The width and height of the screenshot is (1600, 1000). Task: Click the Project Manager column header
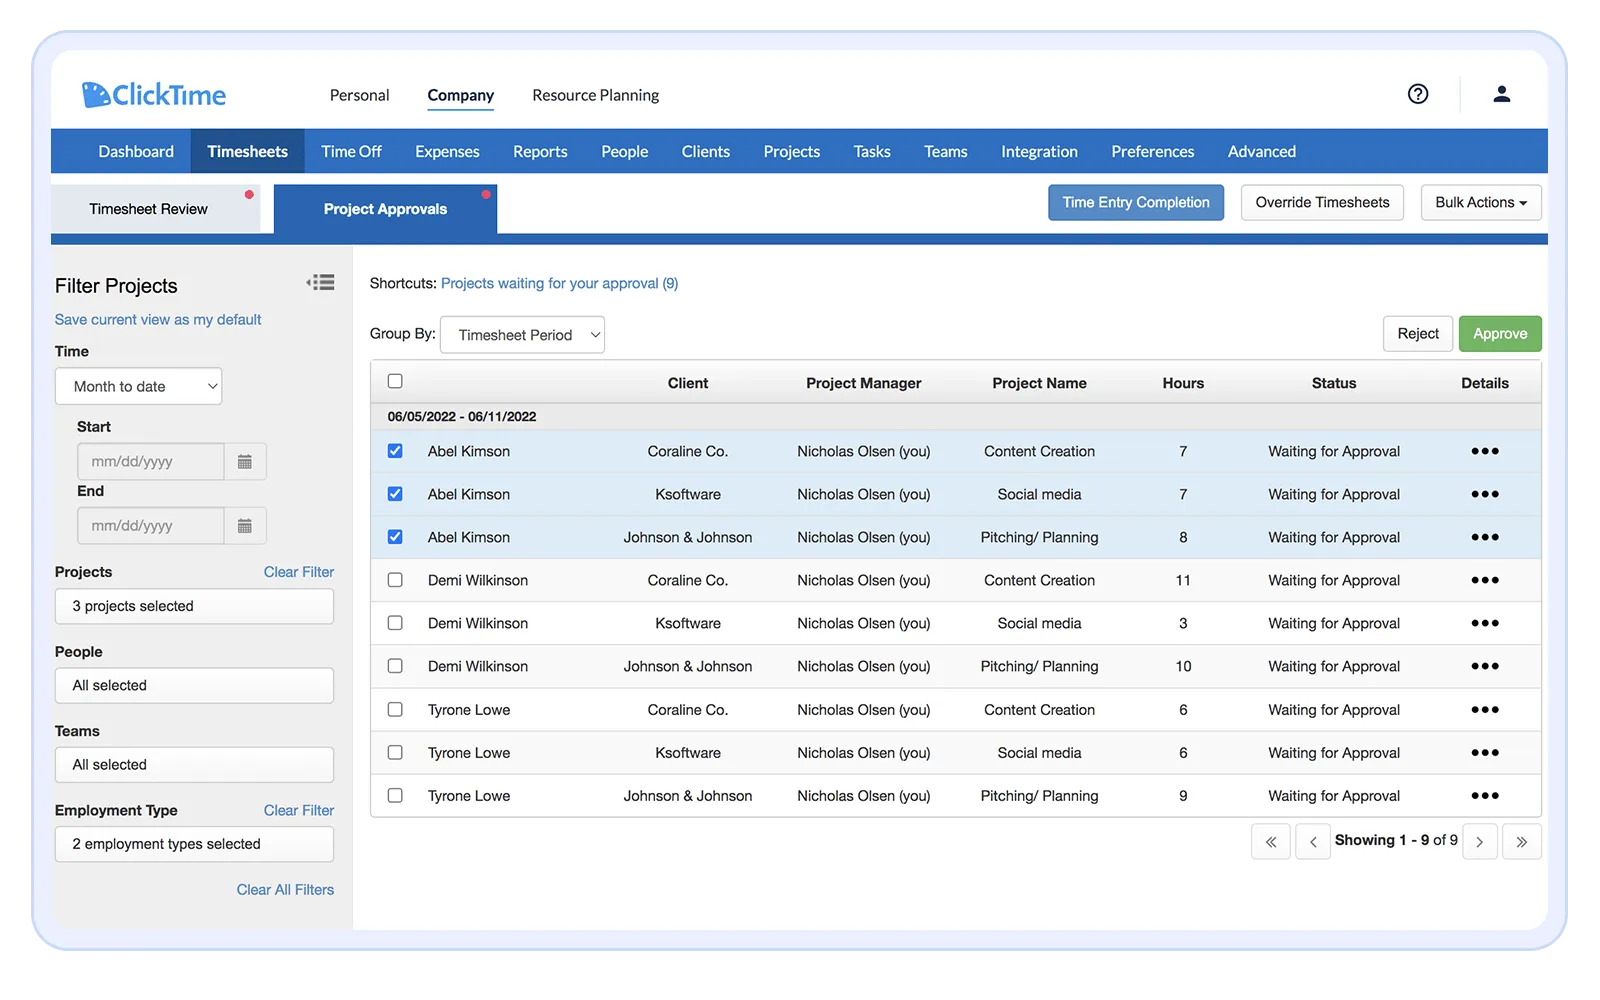(x=864, y=383)
